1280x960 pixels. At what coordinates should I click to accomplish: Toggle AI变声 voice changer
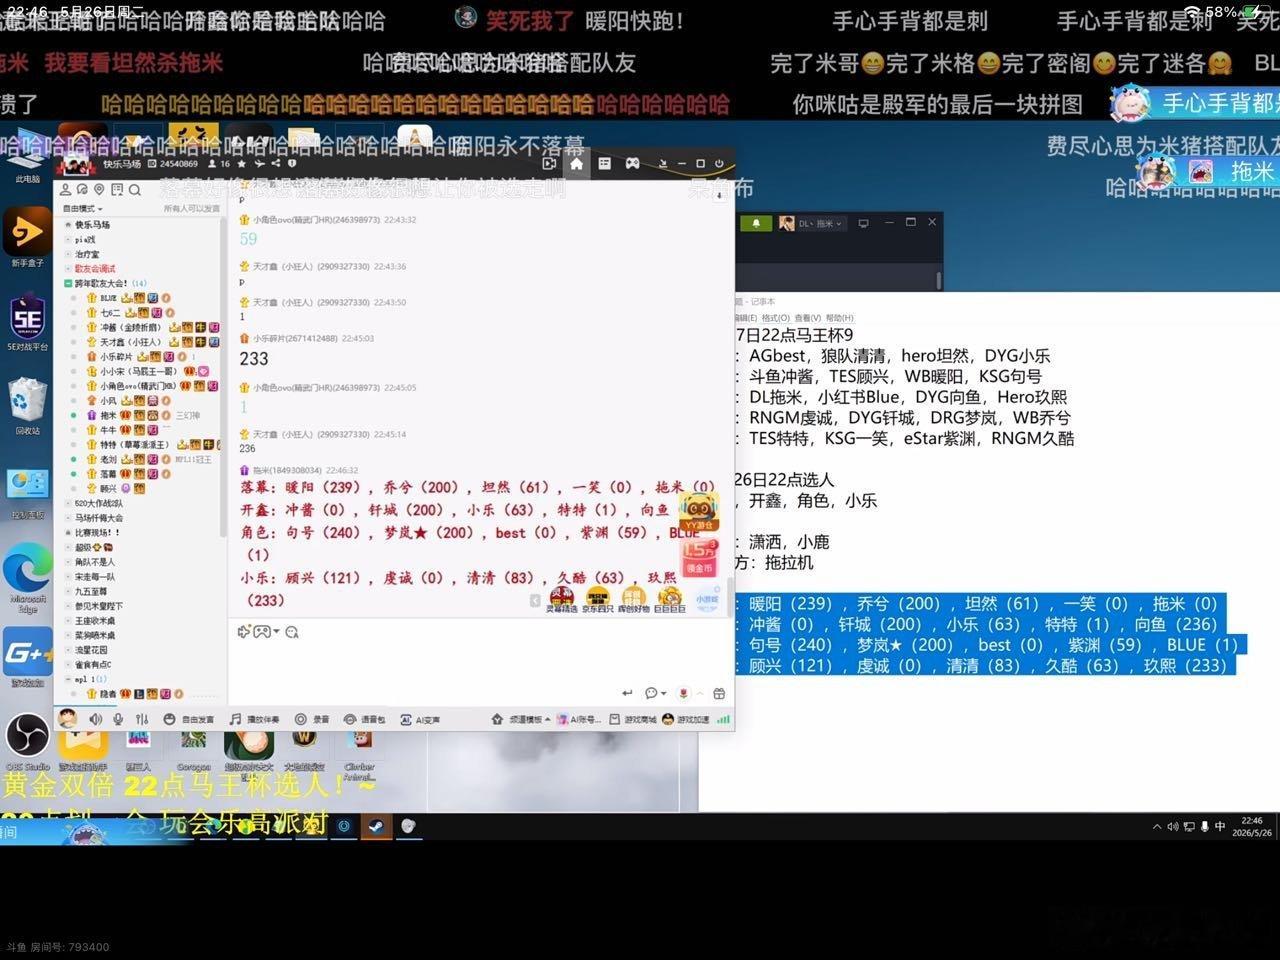tap(420, 719)
